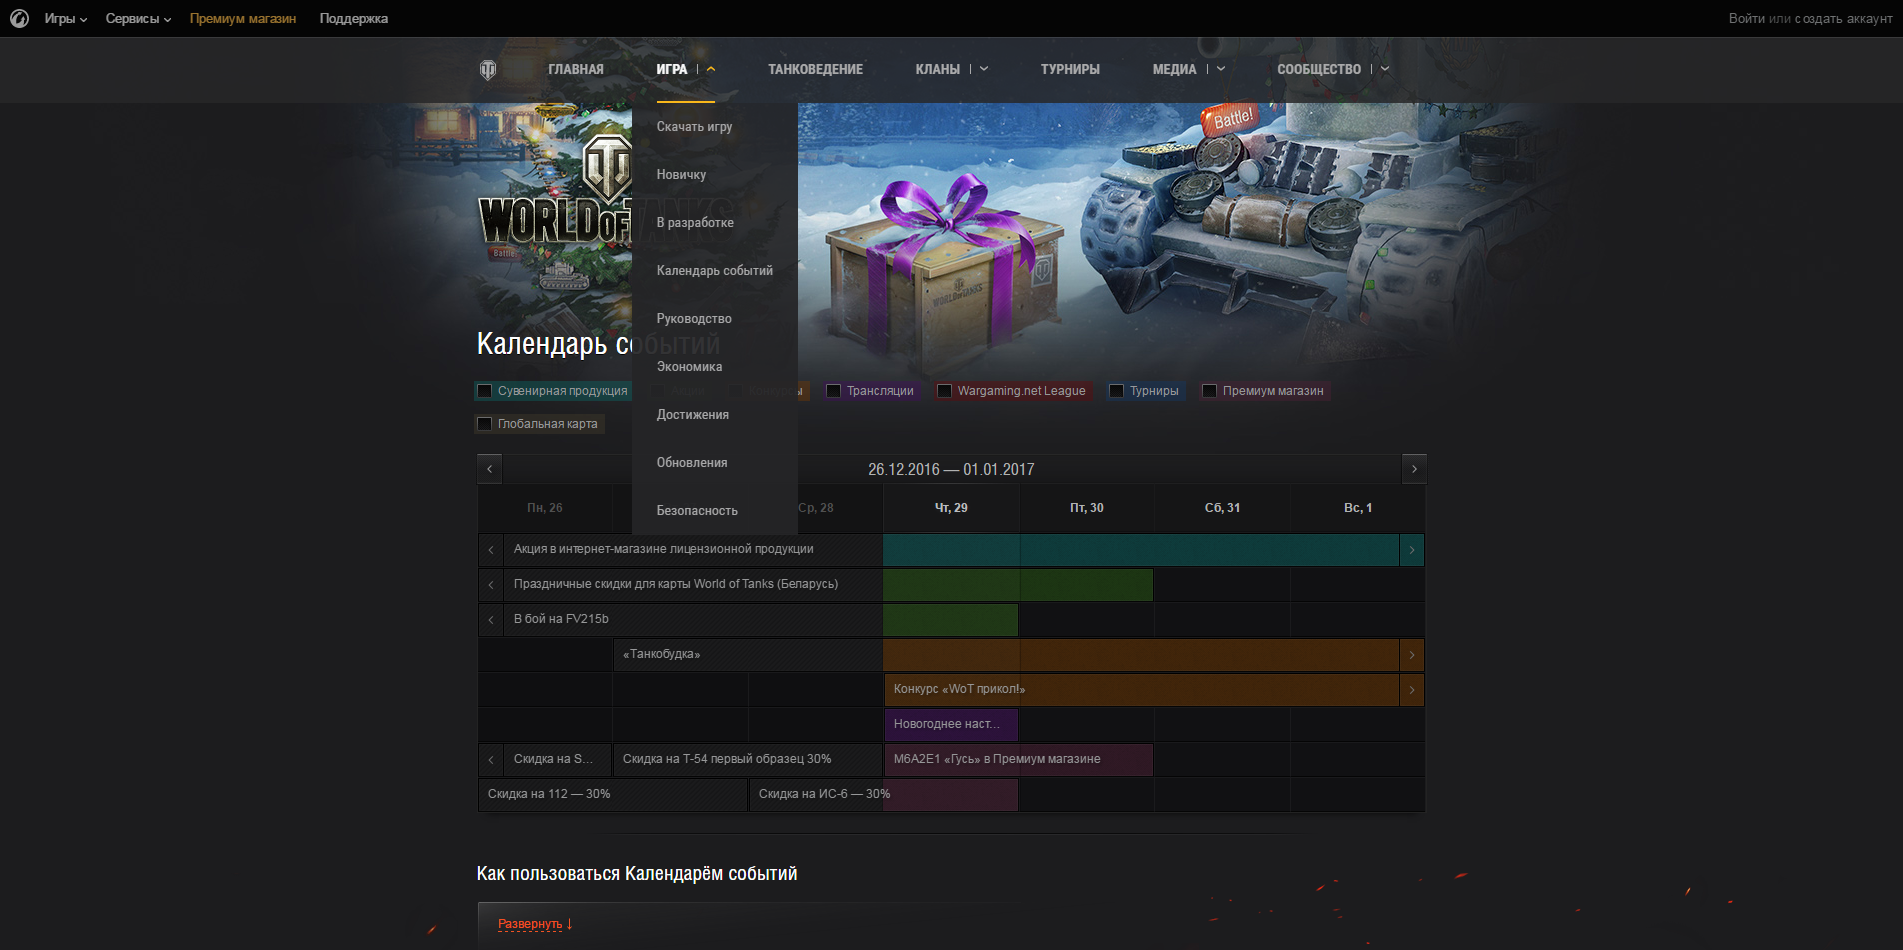Click the Вс, 1 day header
Screen dimensions: 1903x950
click(x=1358, y=508)
